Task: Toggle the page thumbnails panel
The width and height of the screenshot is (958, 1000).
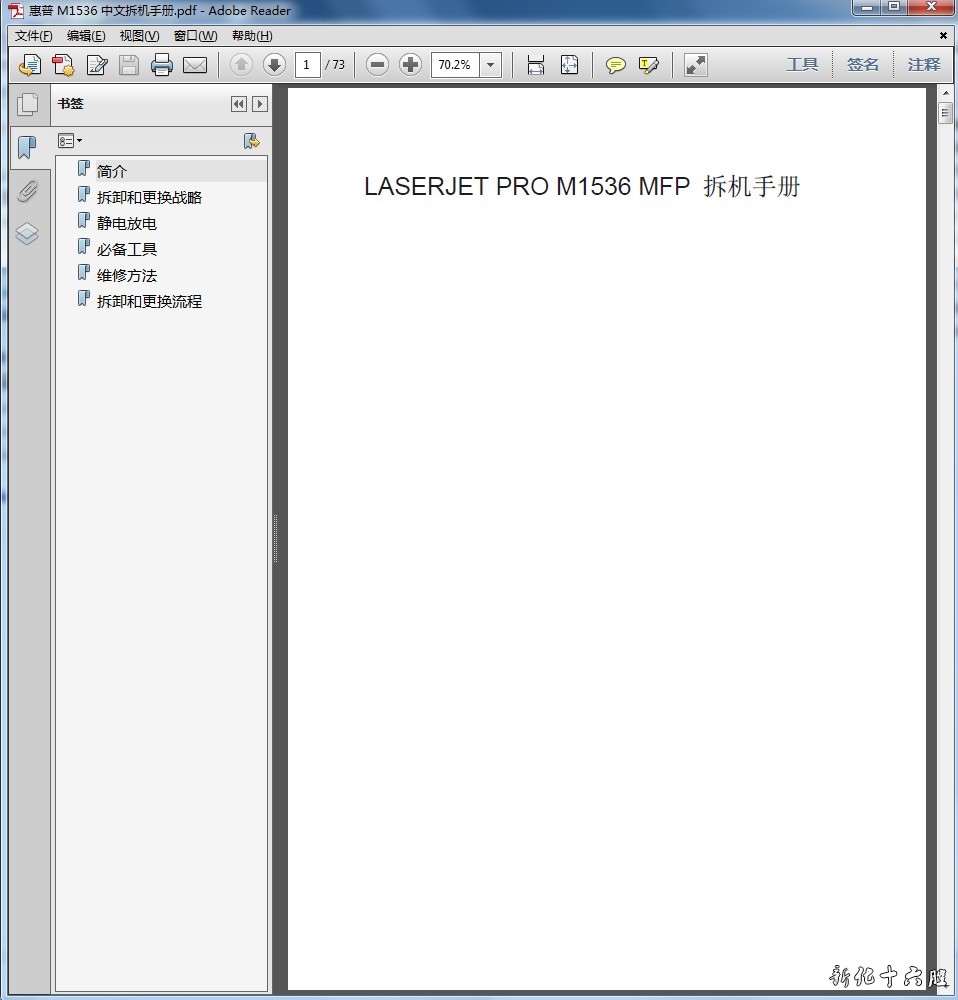Action: click(27, 104)
